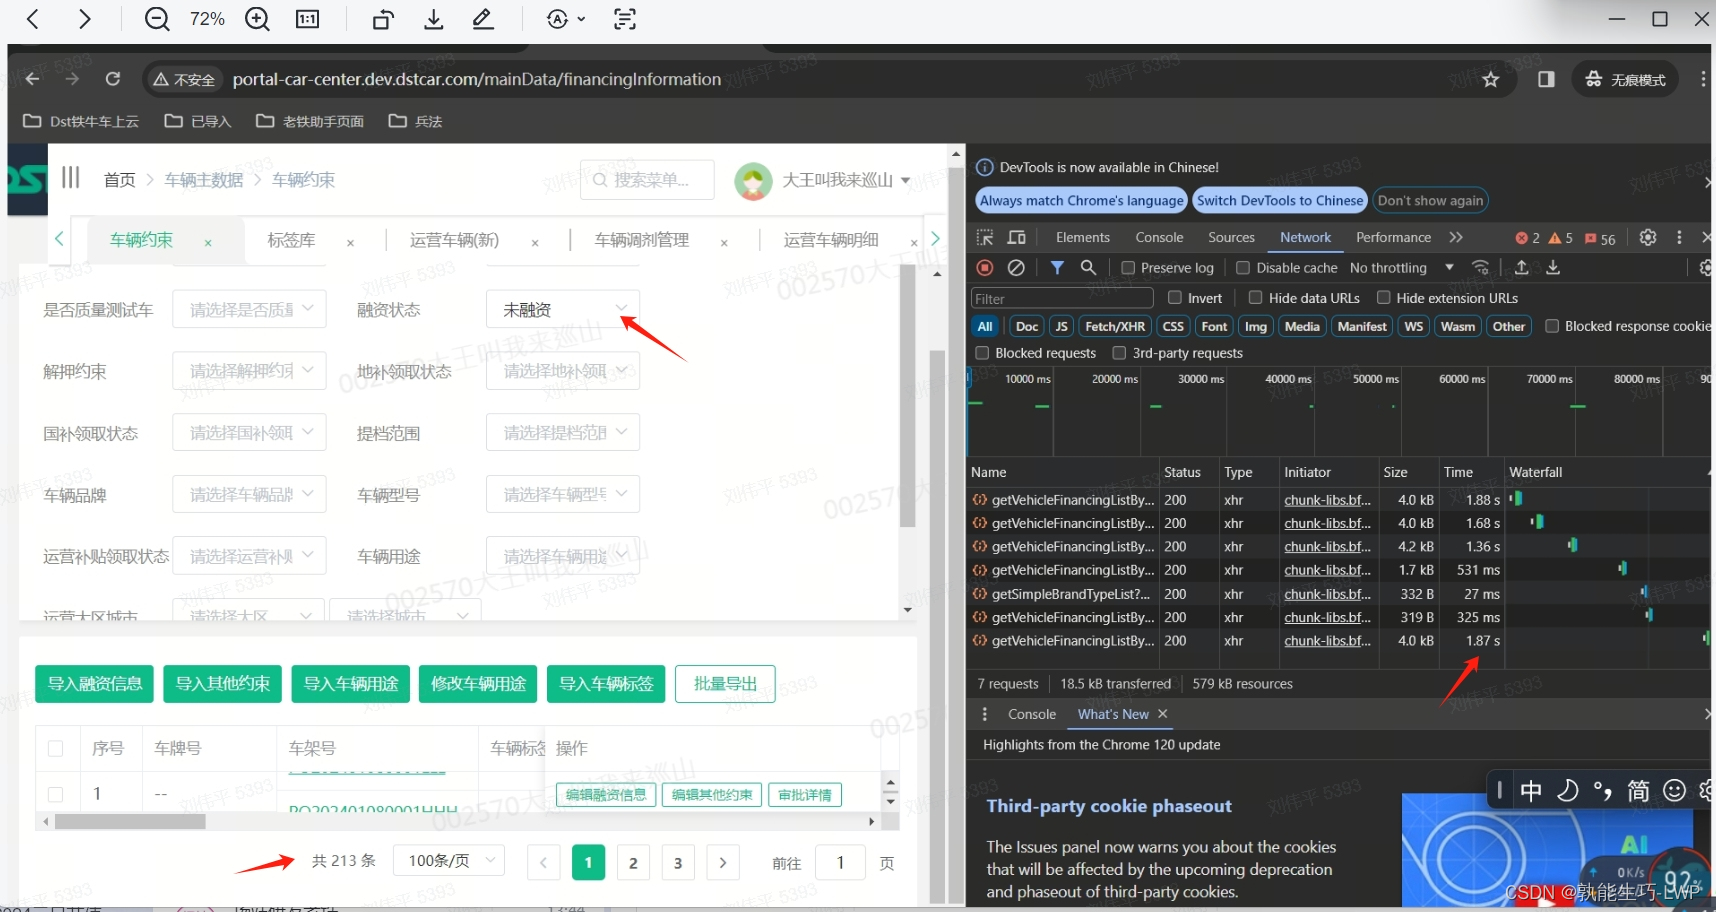Viewport: 1716px width, 912px height.
Task: Open the 融资状态 dropdown showing 未融资
Action: click(563, 309)
